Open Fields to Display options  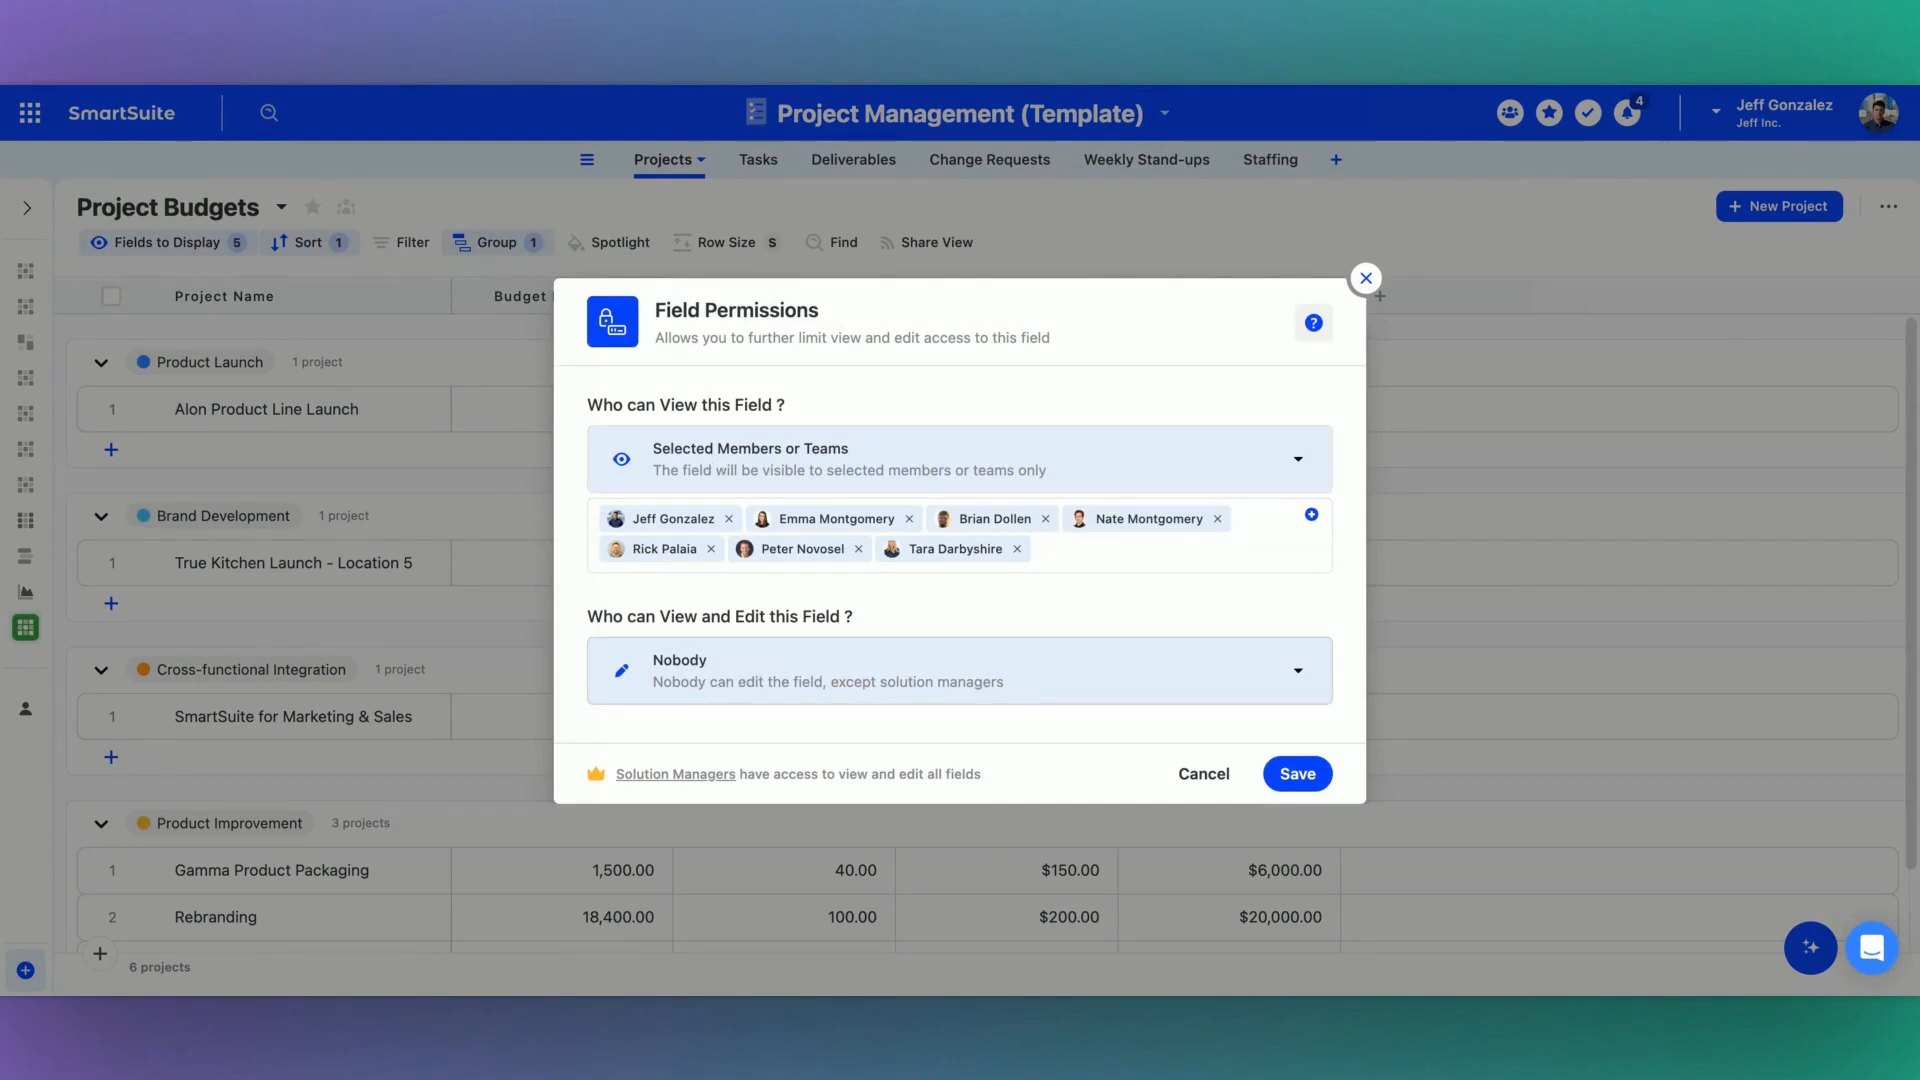[x=167, y=243]
